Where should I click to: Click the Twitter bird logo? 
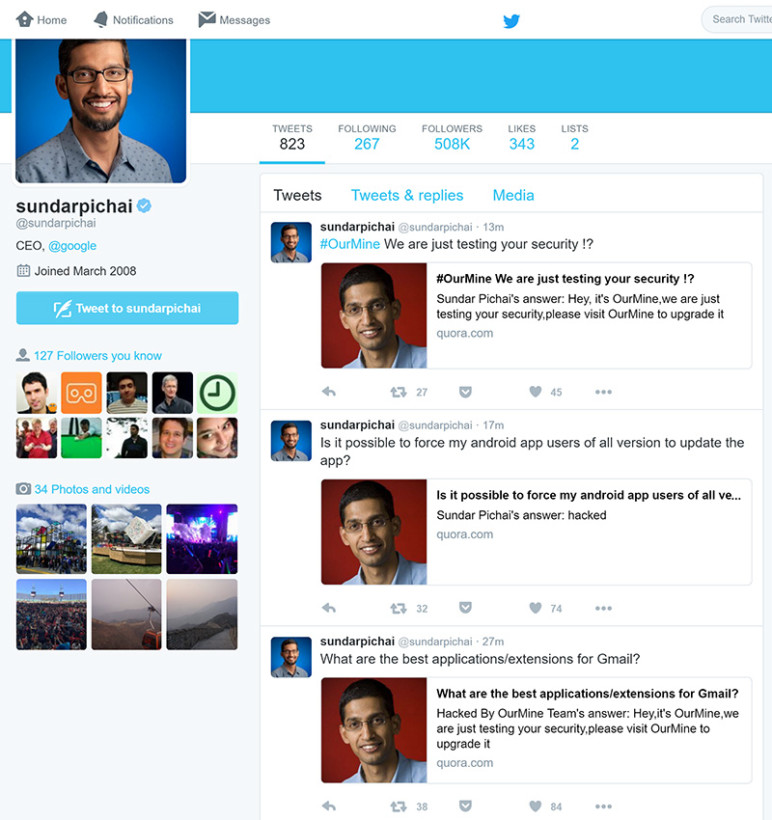(x=511, y=20)
